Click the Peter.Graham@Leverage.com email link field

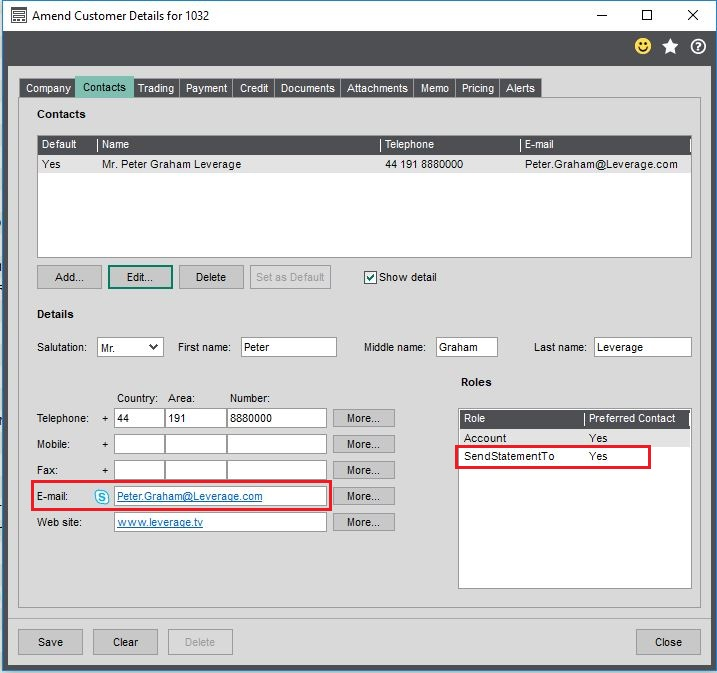click(x=190, y=496)
